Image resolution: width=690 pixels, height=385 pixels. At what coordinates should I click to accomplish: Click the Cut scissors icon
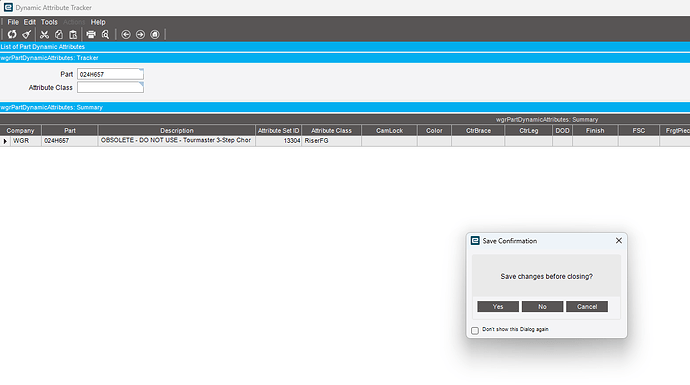click(x=44, y=34)
